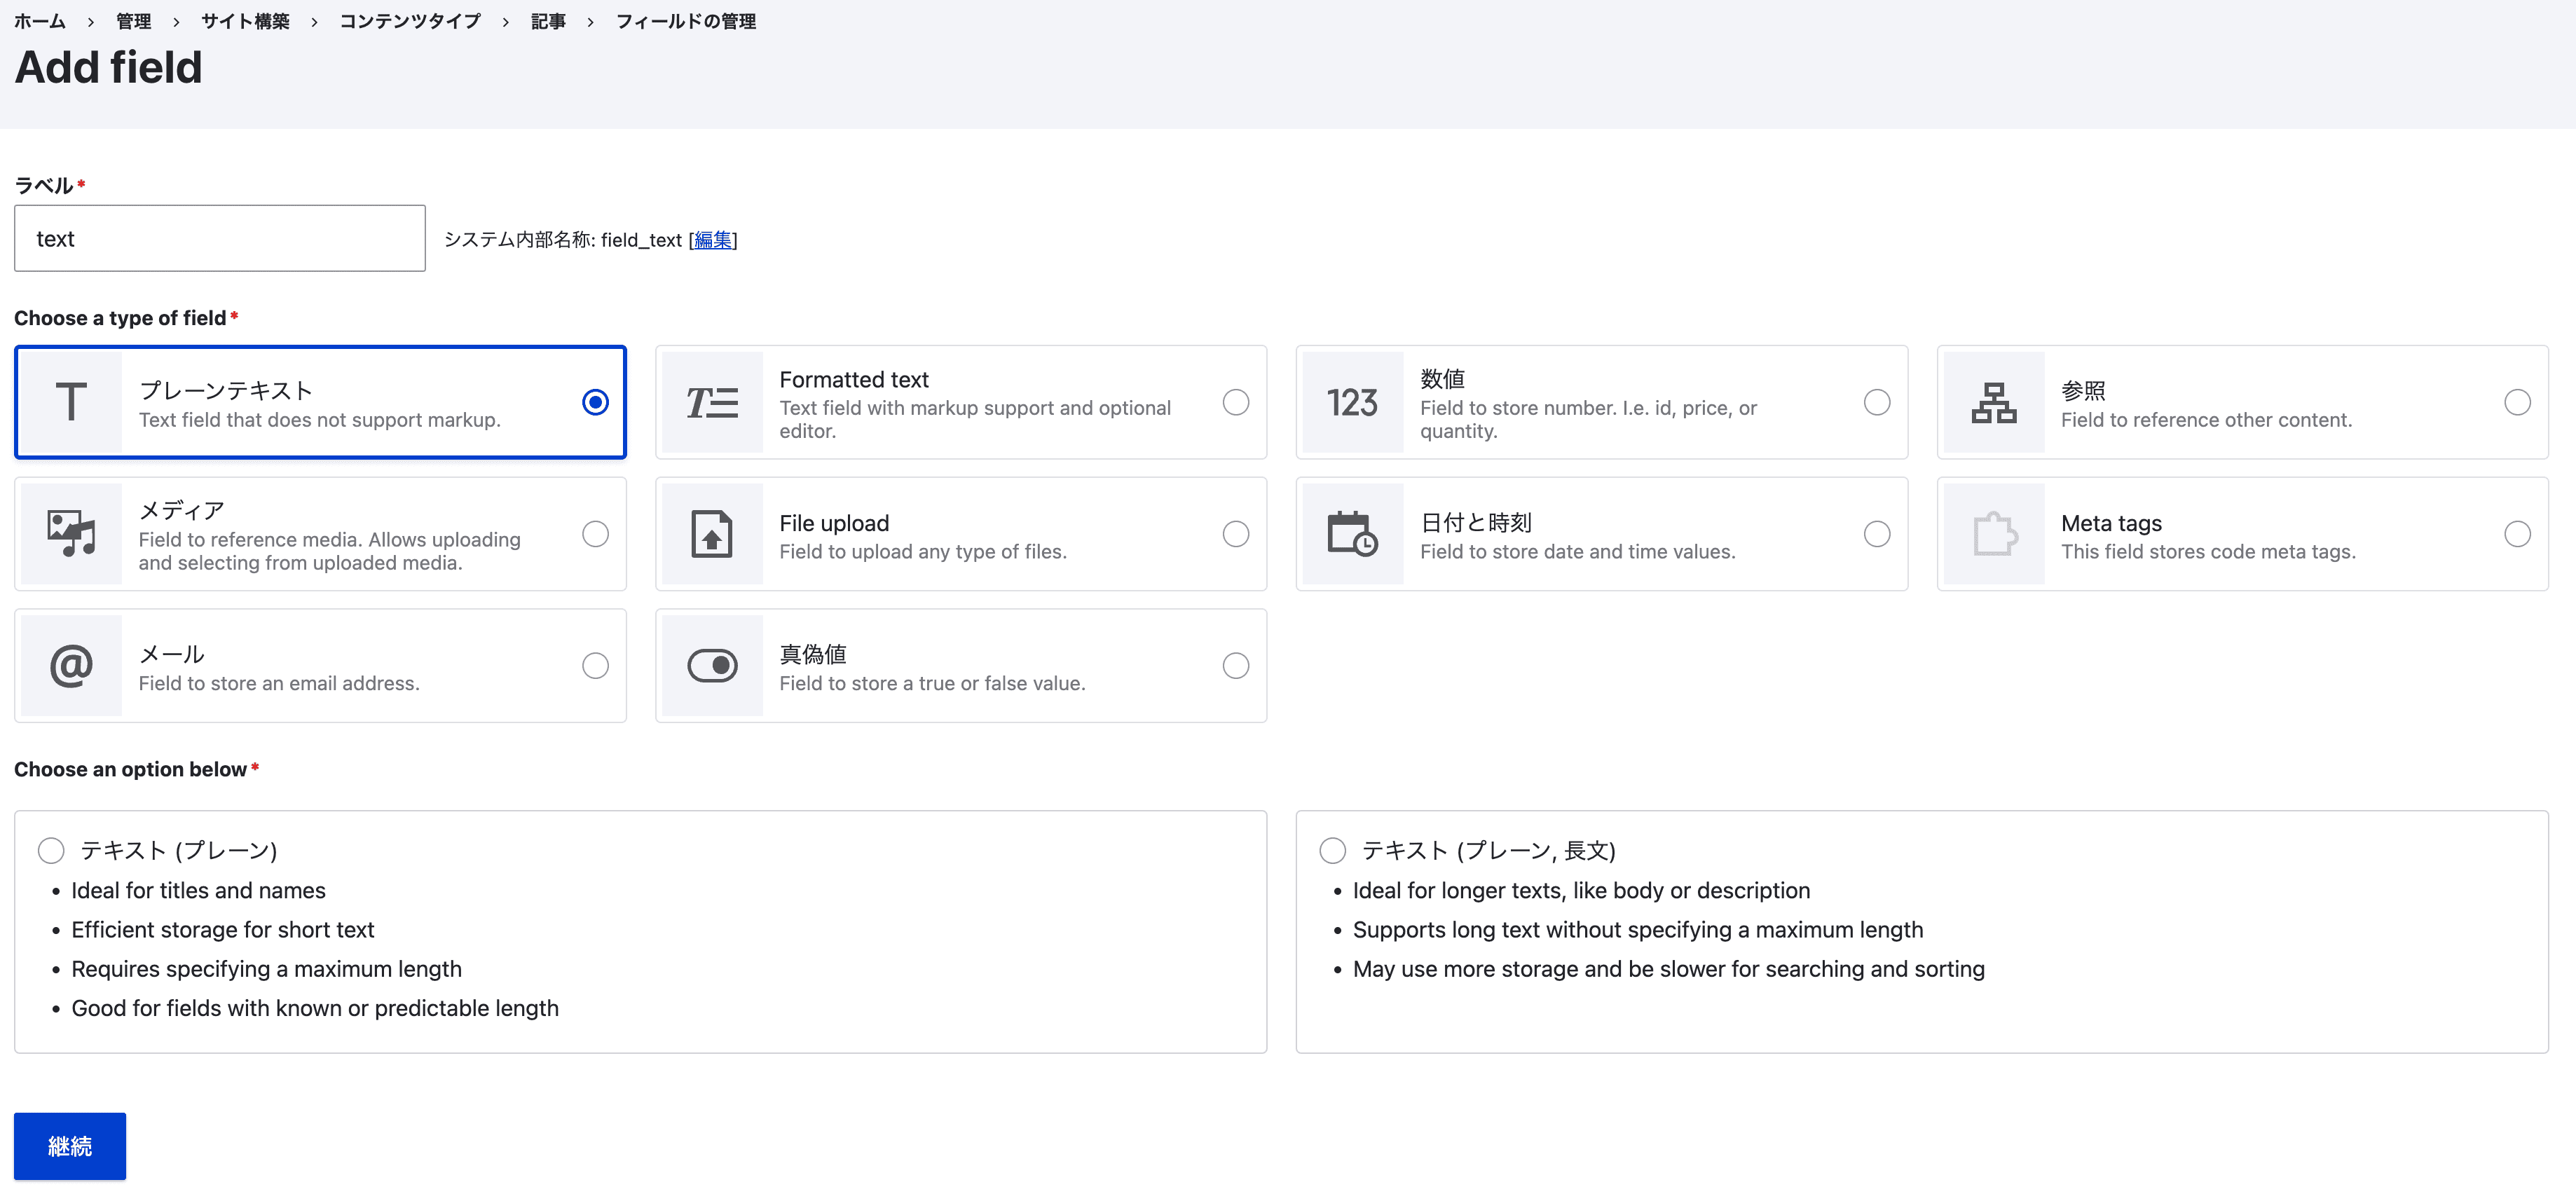
Task: Click 'Ideal for longer texts, like body or description'
Action: [1581, 891]
